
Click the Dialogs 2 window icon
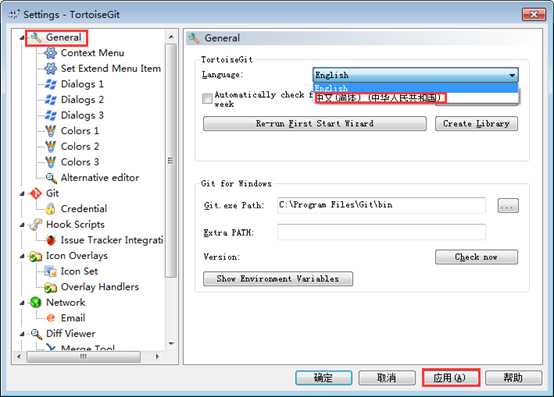(51, 100)
